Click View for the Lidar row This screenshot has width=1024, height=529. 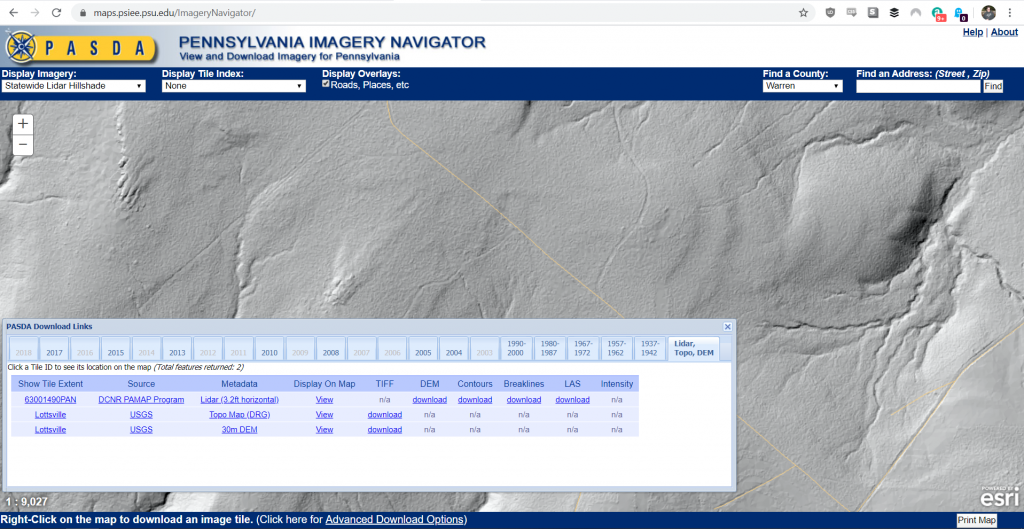(325, 400)
